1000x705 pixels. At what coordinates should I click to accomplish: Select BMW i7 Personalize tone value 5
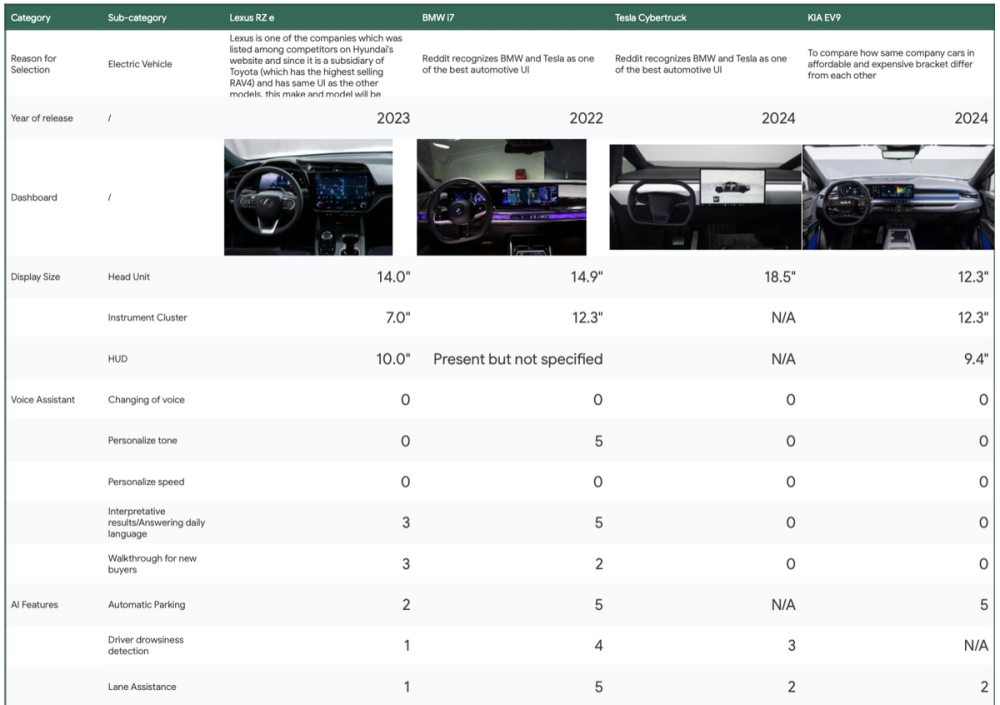[598, 441]
